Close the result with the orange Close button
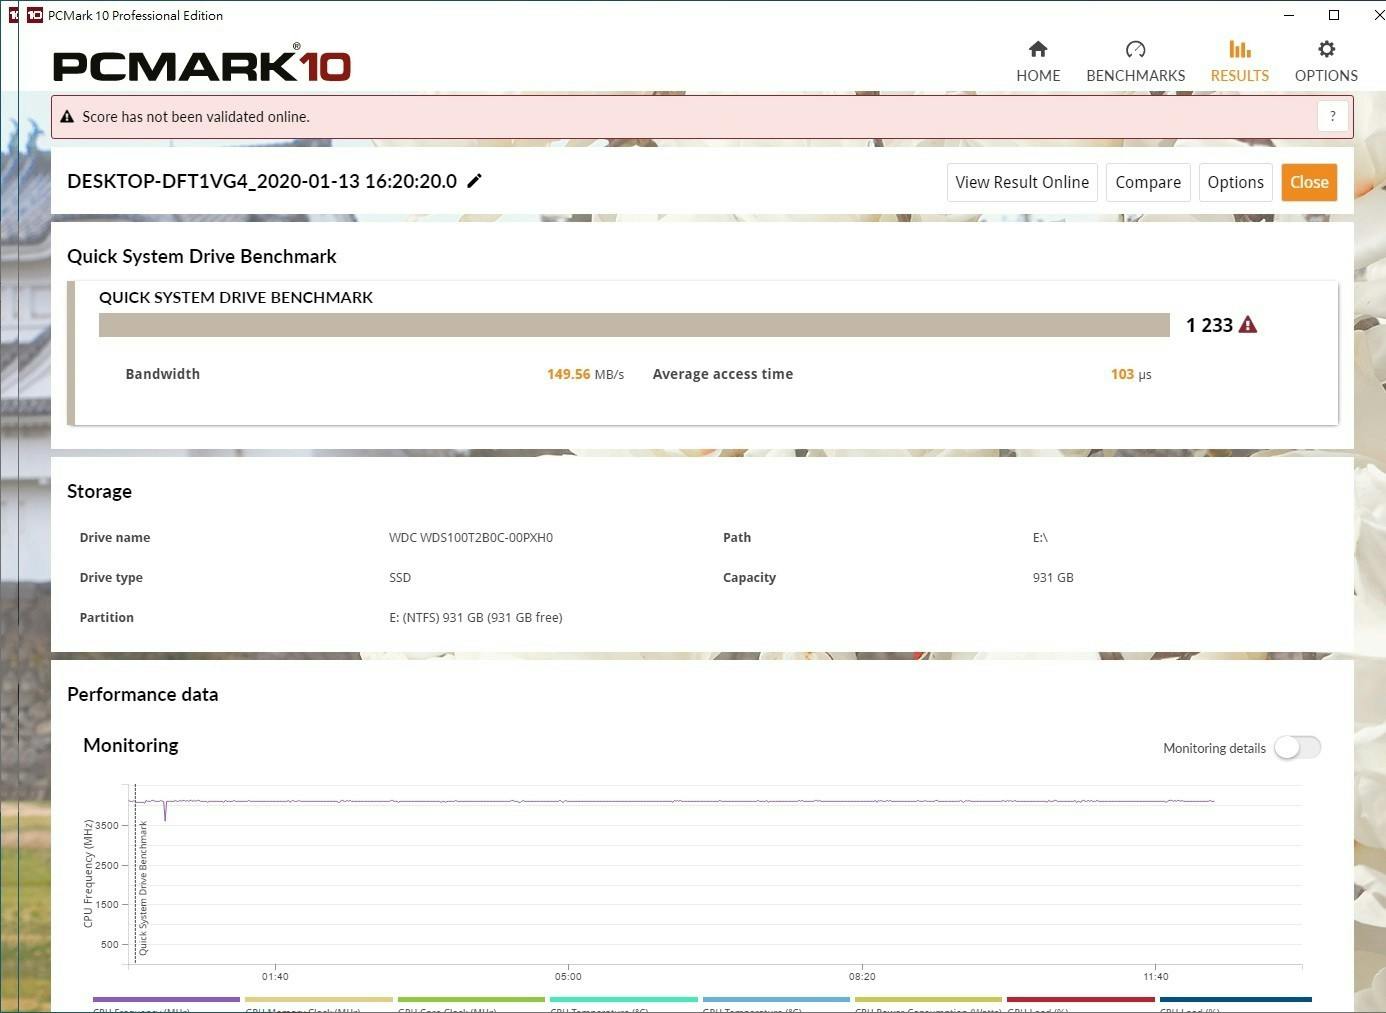Screen dimensions: 1386x1013 point(1309,182)
